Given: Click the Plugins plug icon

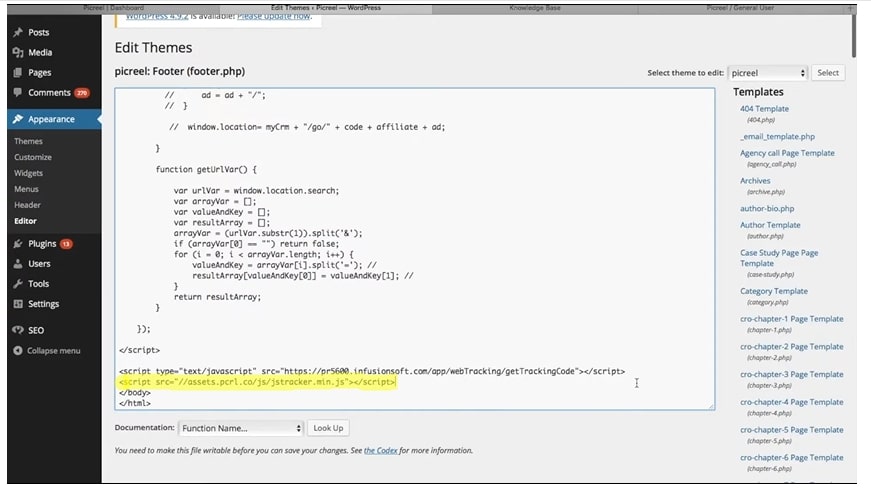Looking at the screenshot, I should 18,243.
